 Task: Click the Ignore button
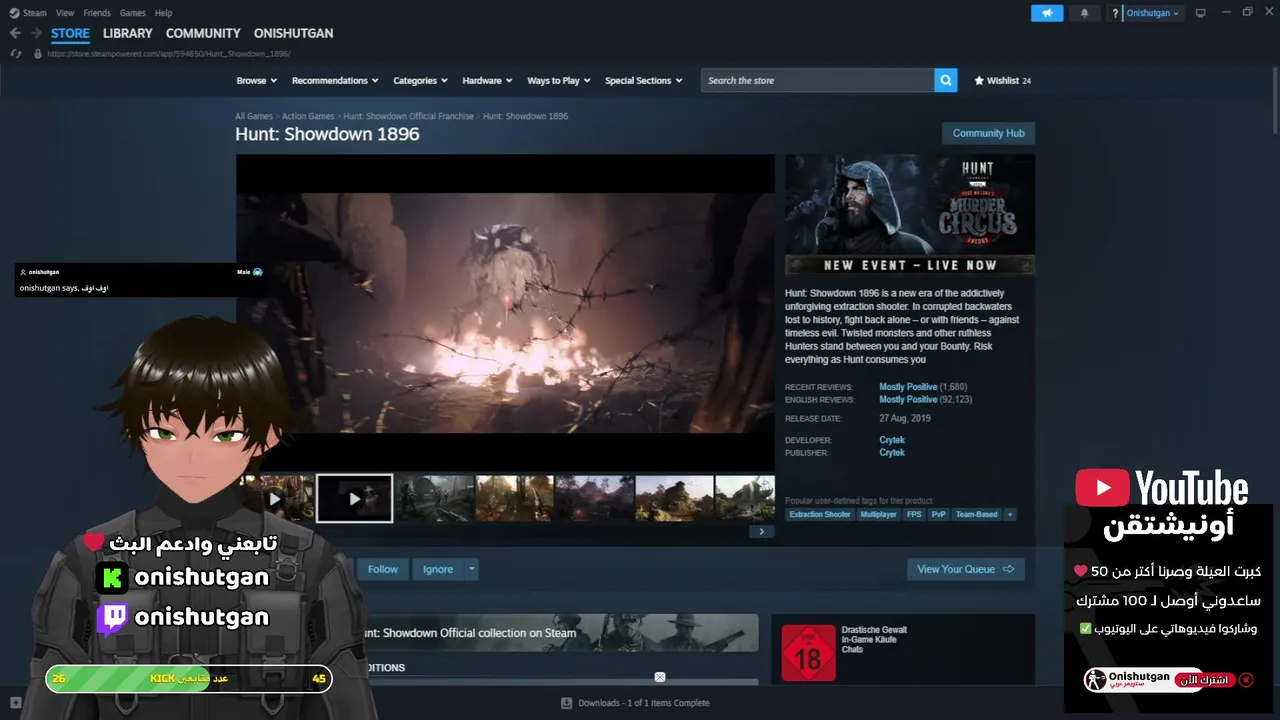[438, 569]
